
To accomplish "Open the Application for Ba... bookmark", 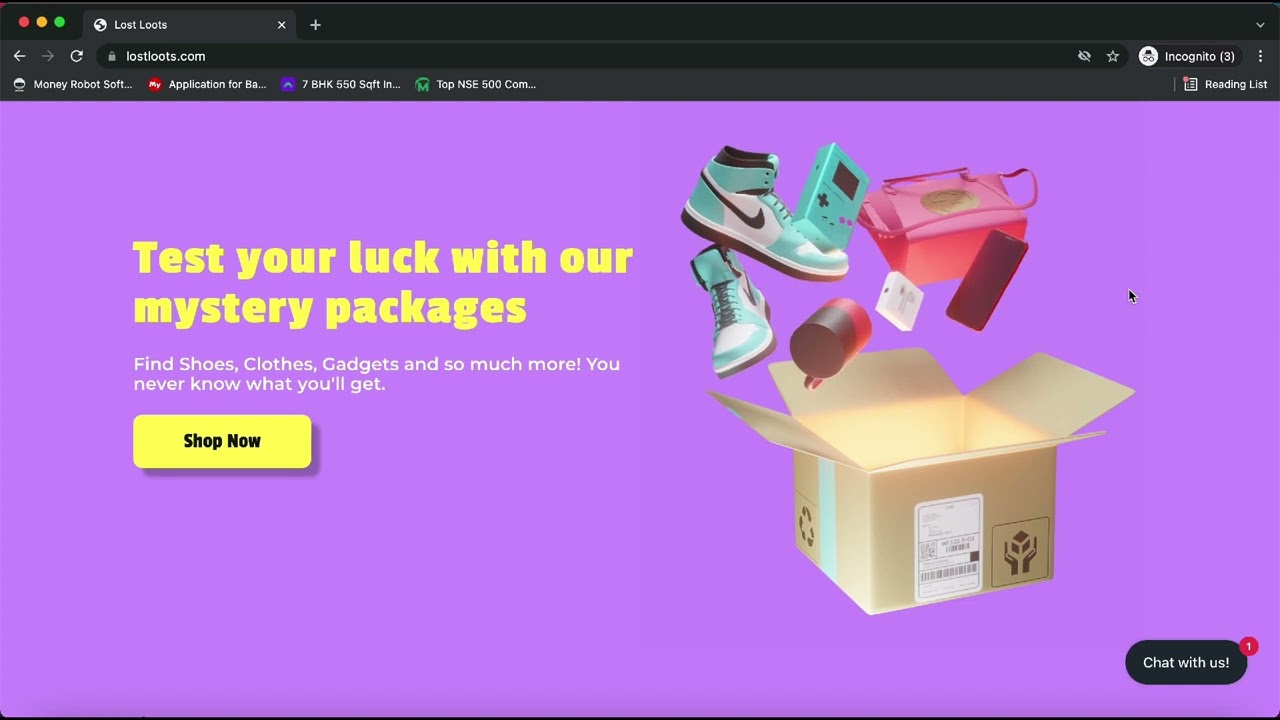I will point(207,84).
